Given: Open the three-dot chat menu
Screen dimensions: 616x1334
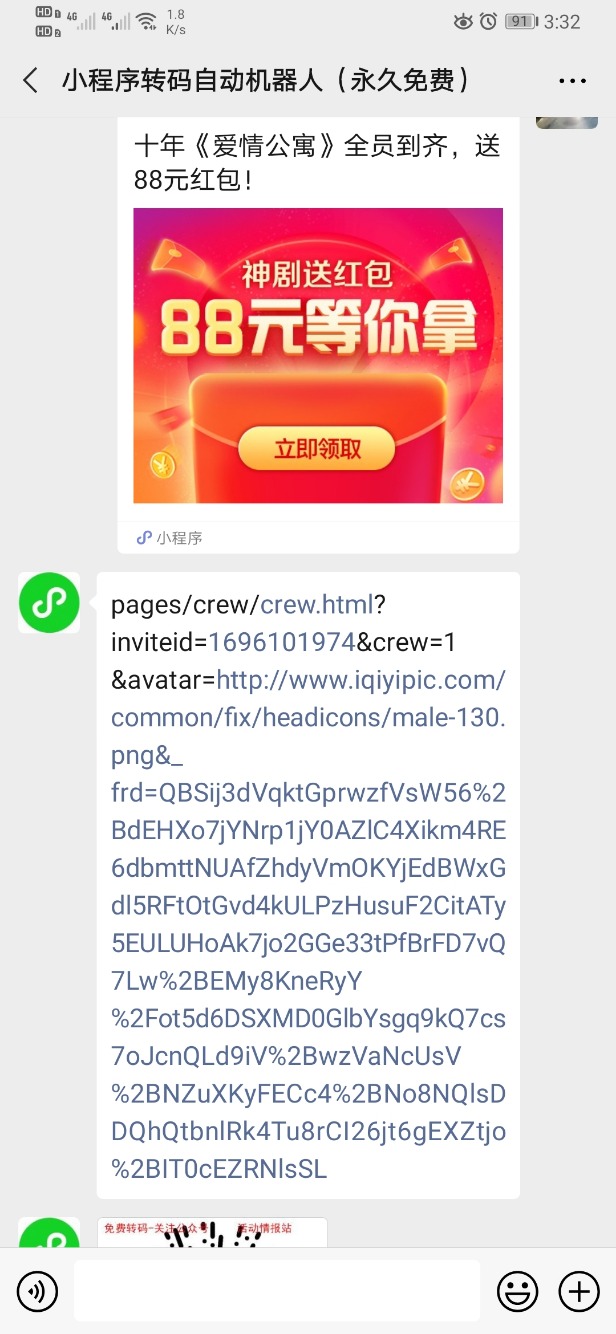Looking at the screenshot, I should 572,81.
